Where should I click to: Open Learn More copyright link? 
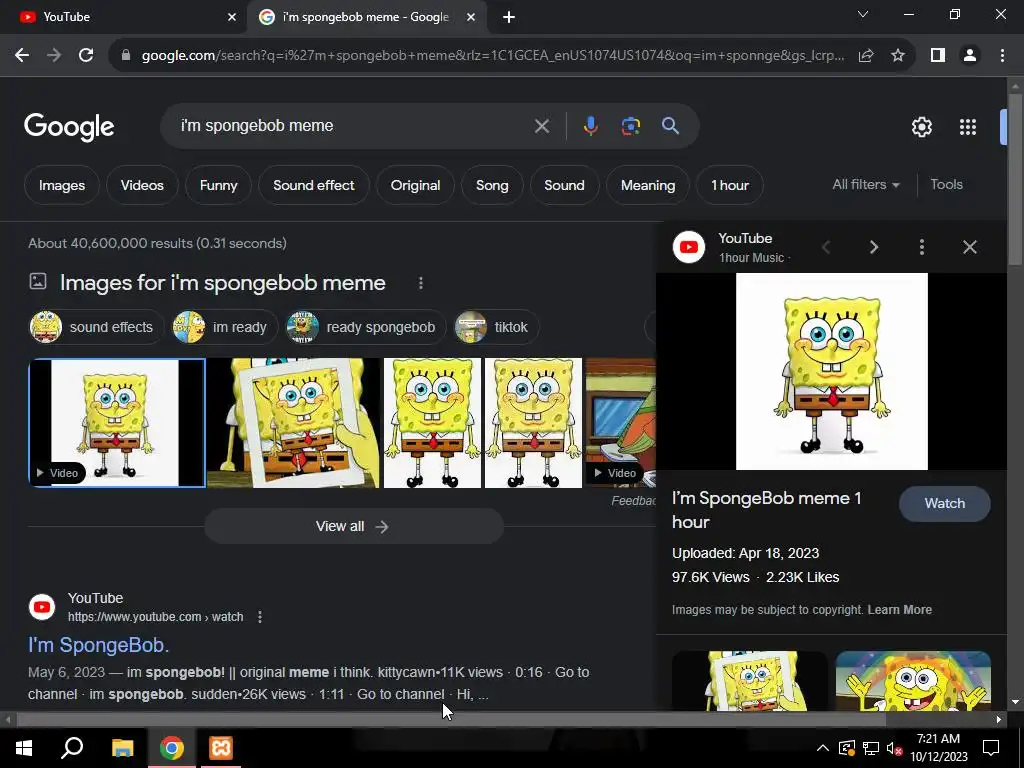tap(899, 610)
